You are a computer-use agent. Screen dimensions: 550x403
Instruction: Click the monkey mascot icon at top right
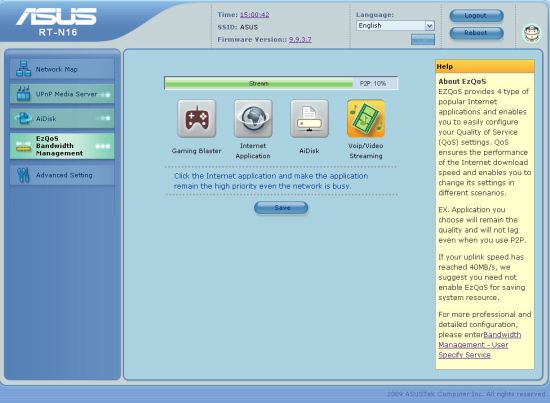(531, 34)
